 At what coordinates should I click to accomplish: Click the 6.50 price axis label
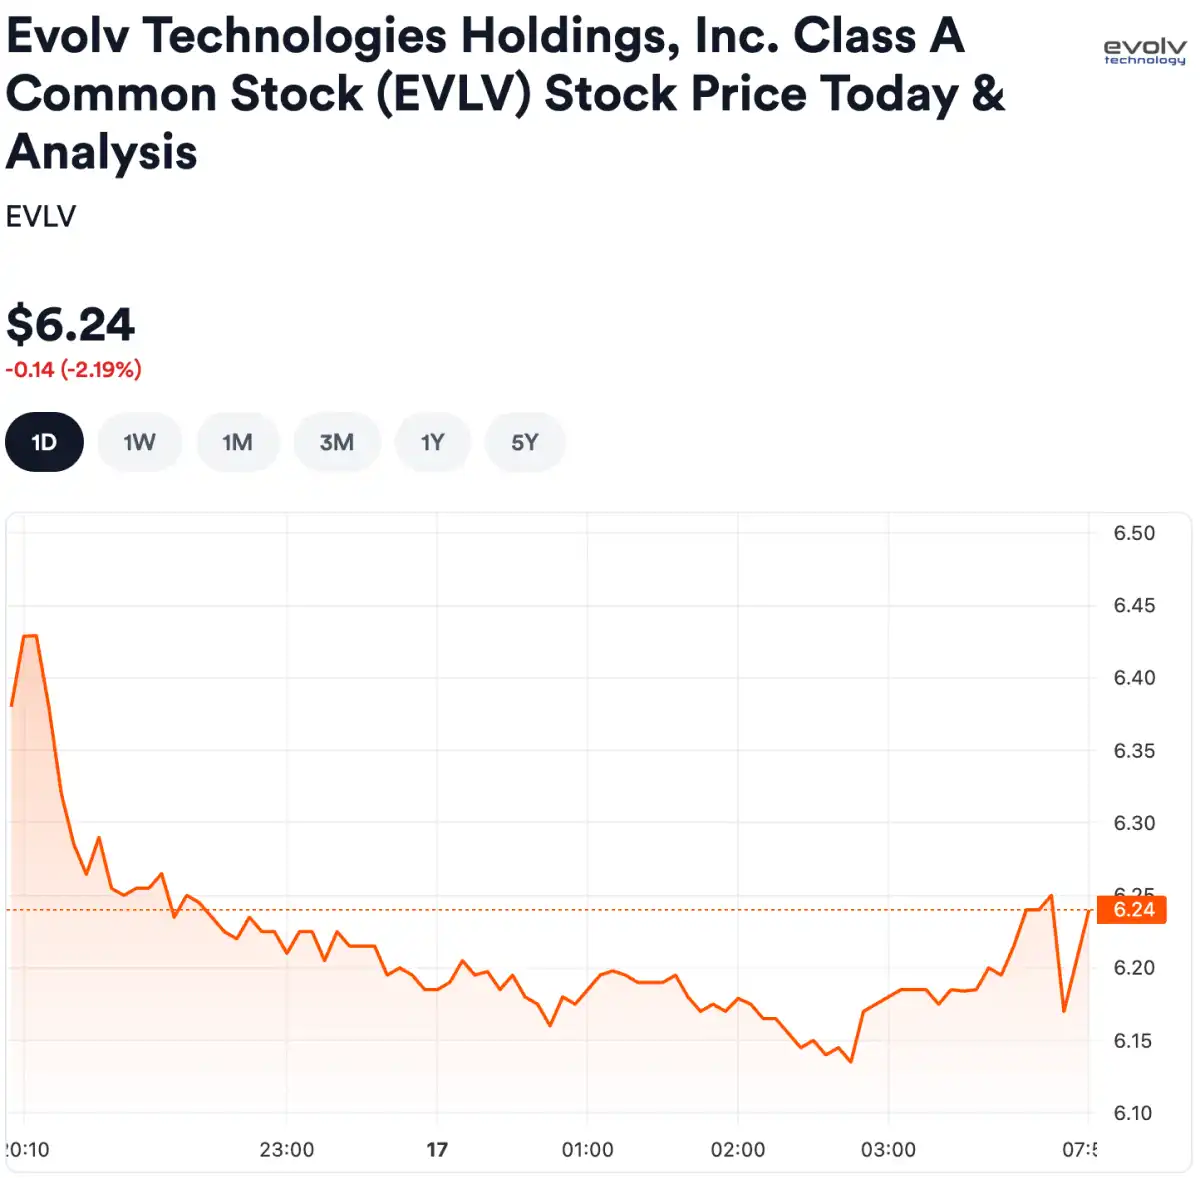pos(1134,533)
